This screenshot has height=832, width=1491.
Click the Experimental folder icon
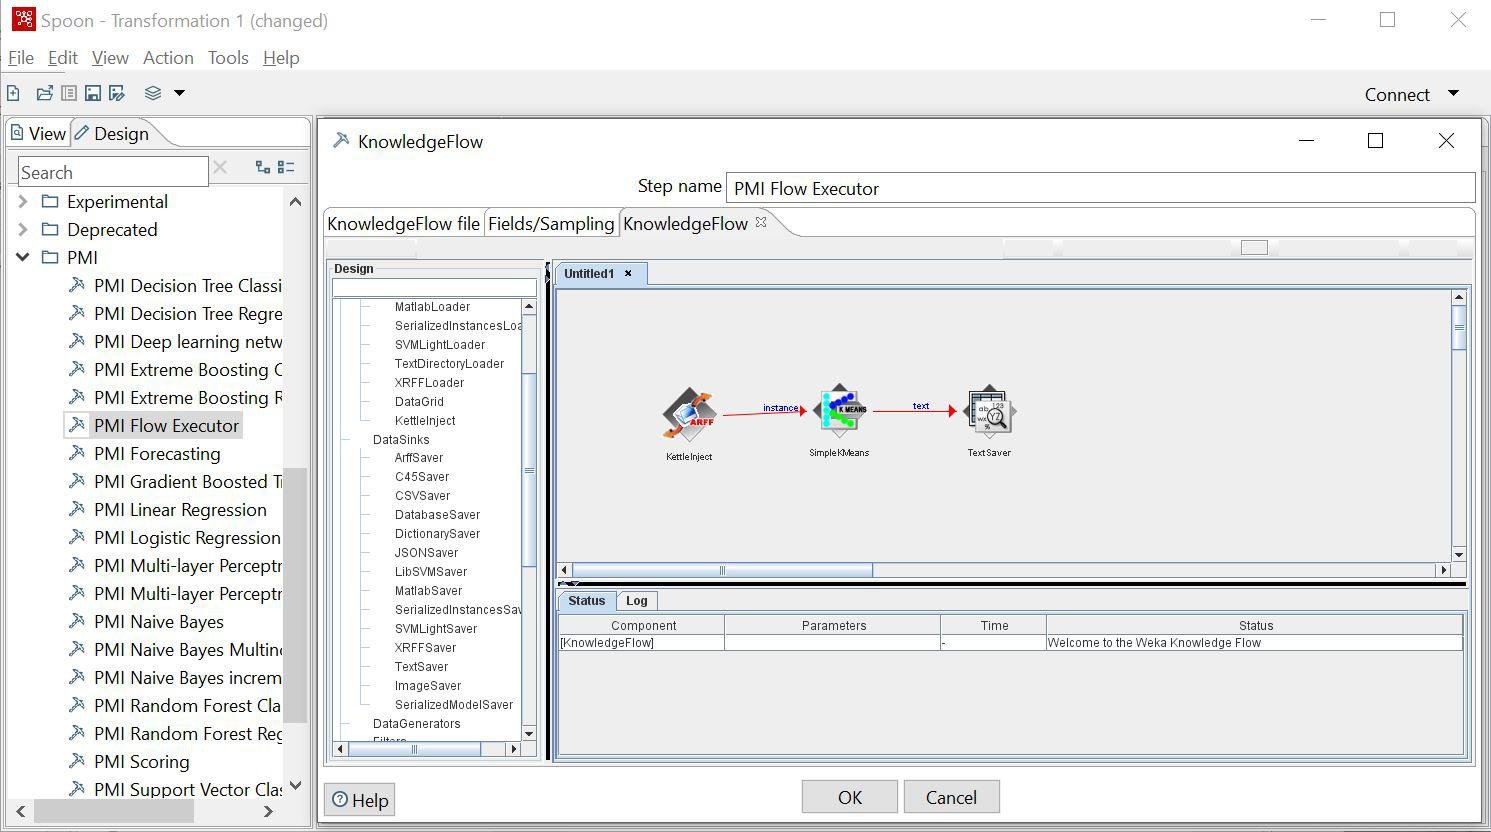(50, 201)
